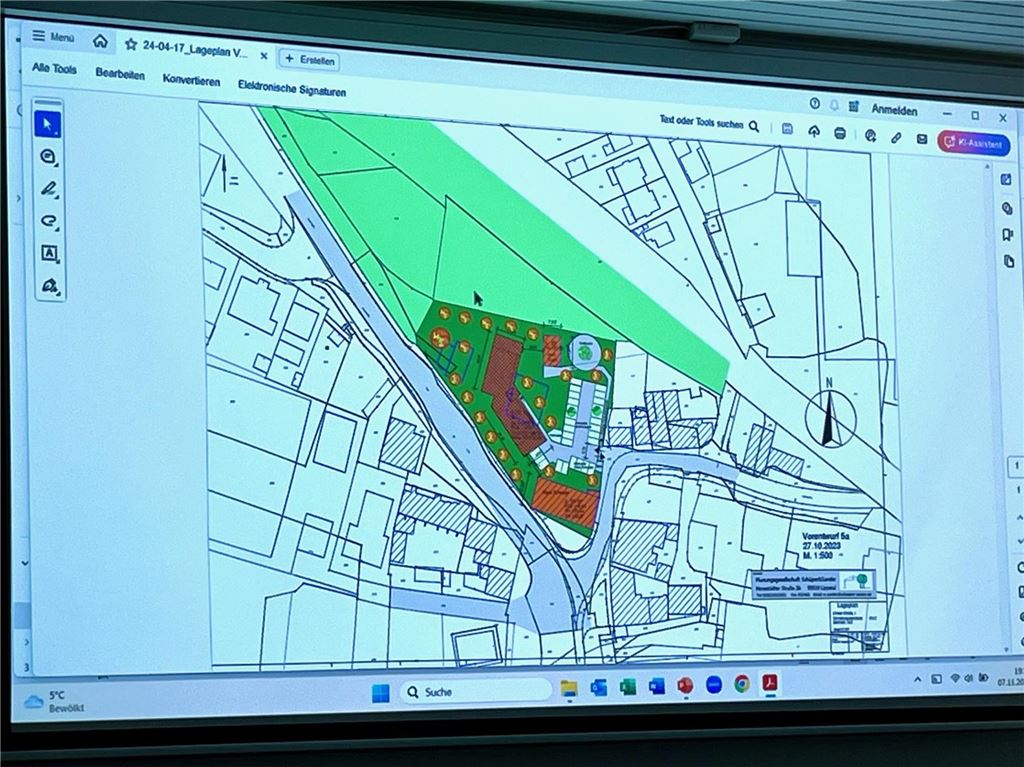Click the share for review icon
The image size is (1024, 767).
870,135
